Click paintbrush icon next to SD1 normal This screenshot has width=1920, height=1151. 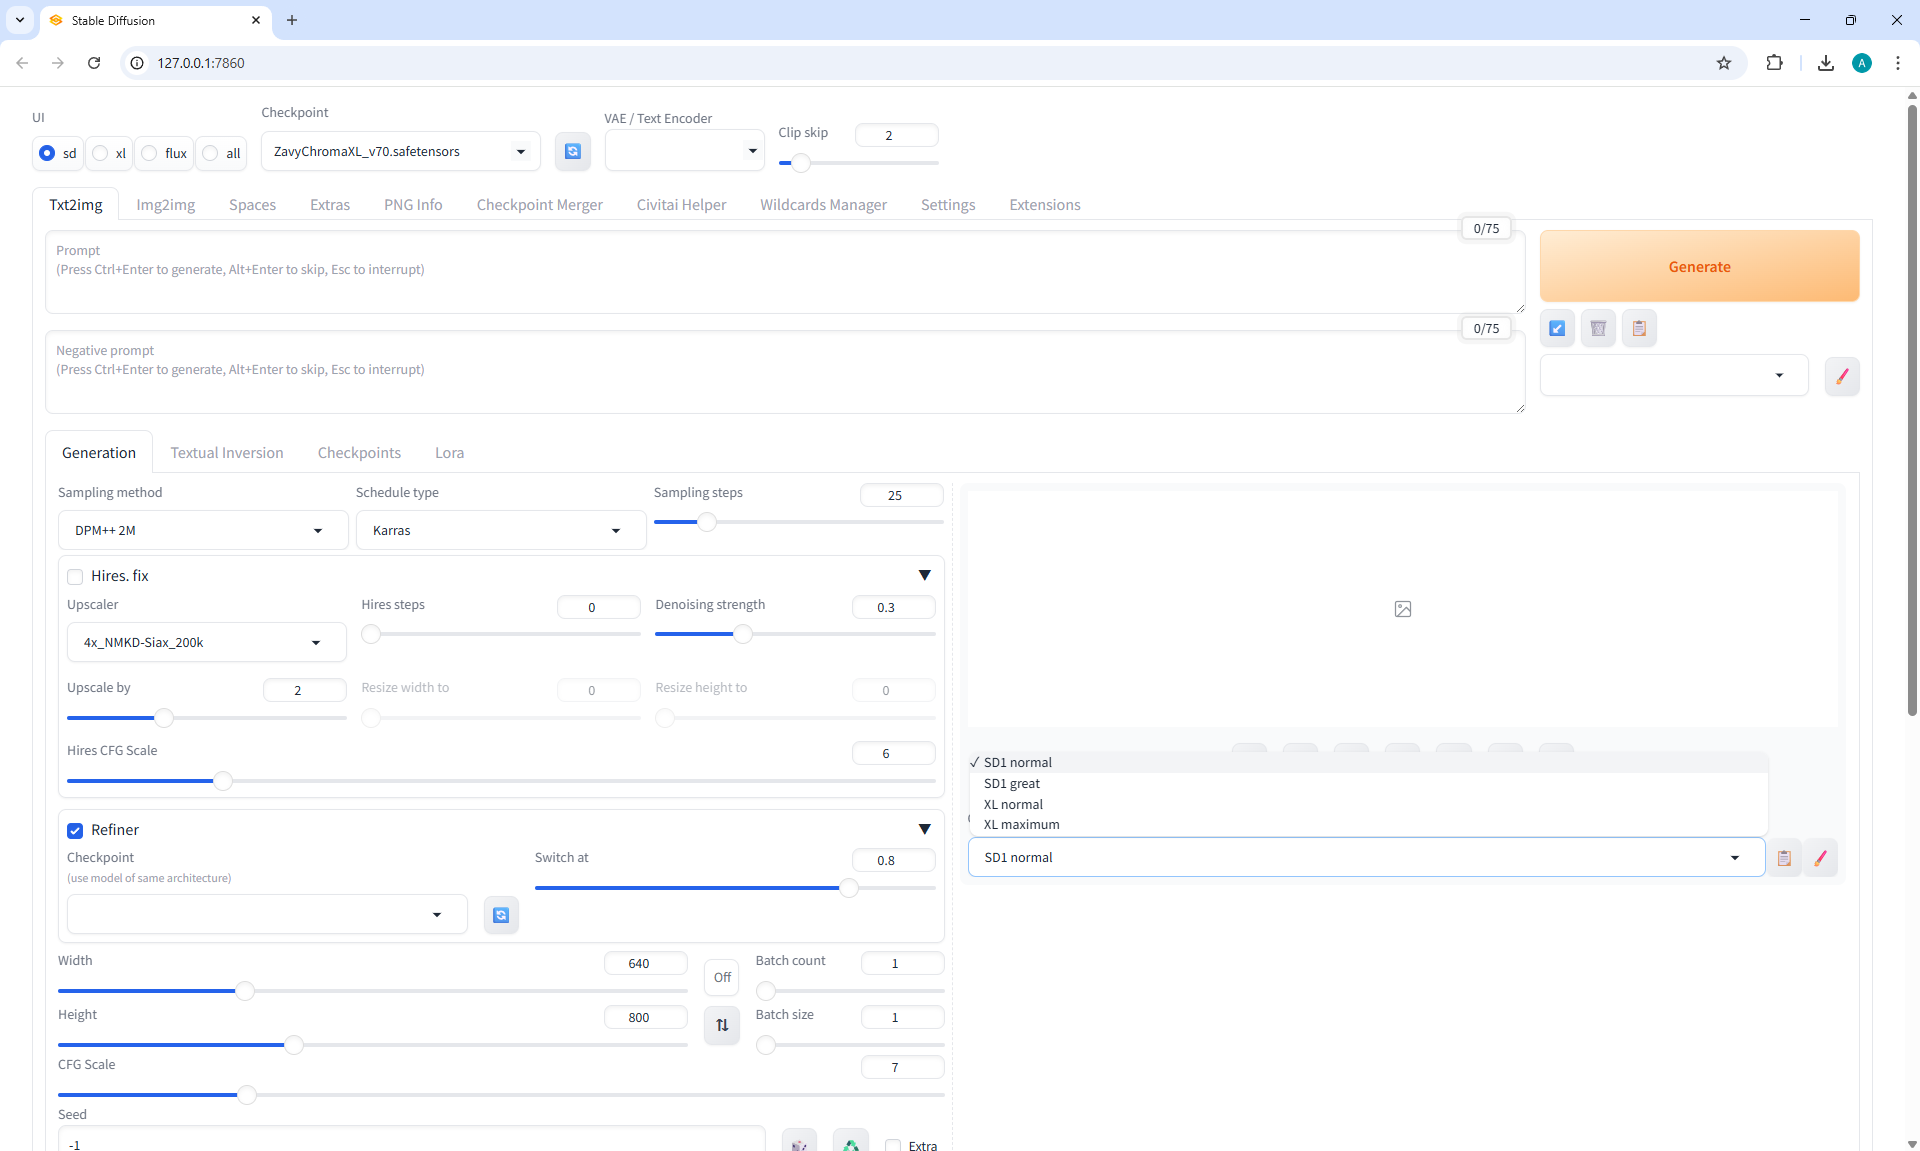coord(1820,858)
